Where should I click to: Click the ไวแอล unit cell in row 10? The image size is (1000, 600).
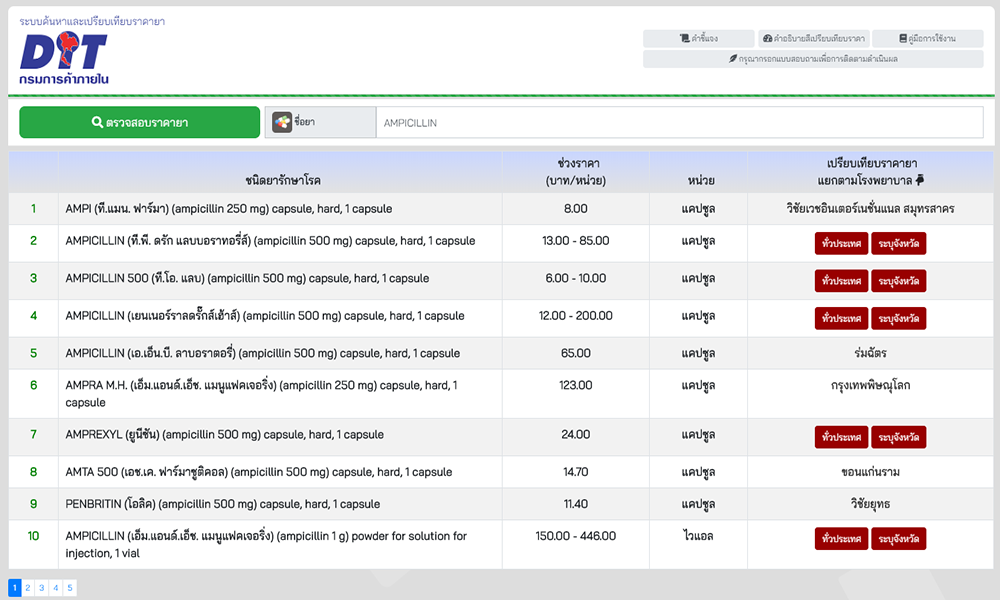(x=698, y=536)
